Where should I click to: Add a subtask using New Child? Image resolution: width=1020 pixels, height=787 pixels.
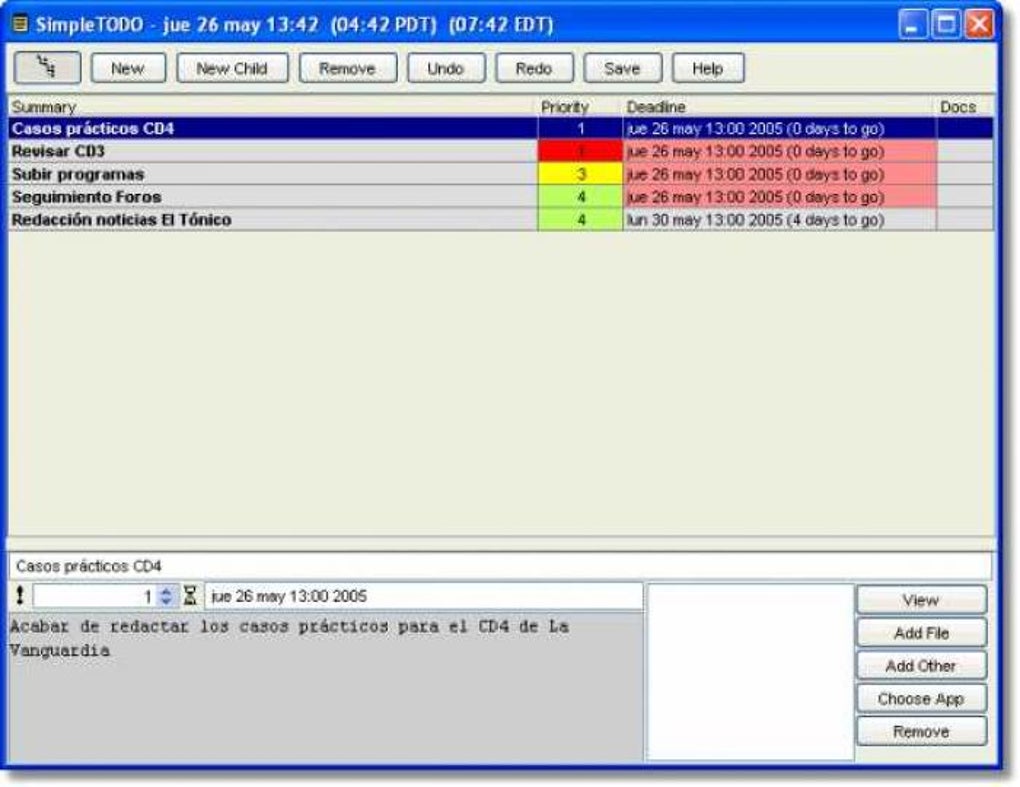[x=232, y=68]
